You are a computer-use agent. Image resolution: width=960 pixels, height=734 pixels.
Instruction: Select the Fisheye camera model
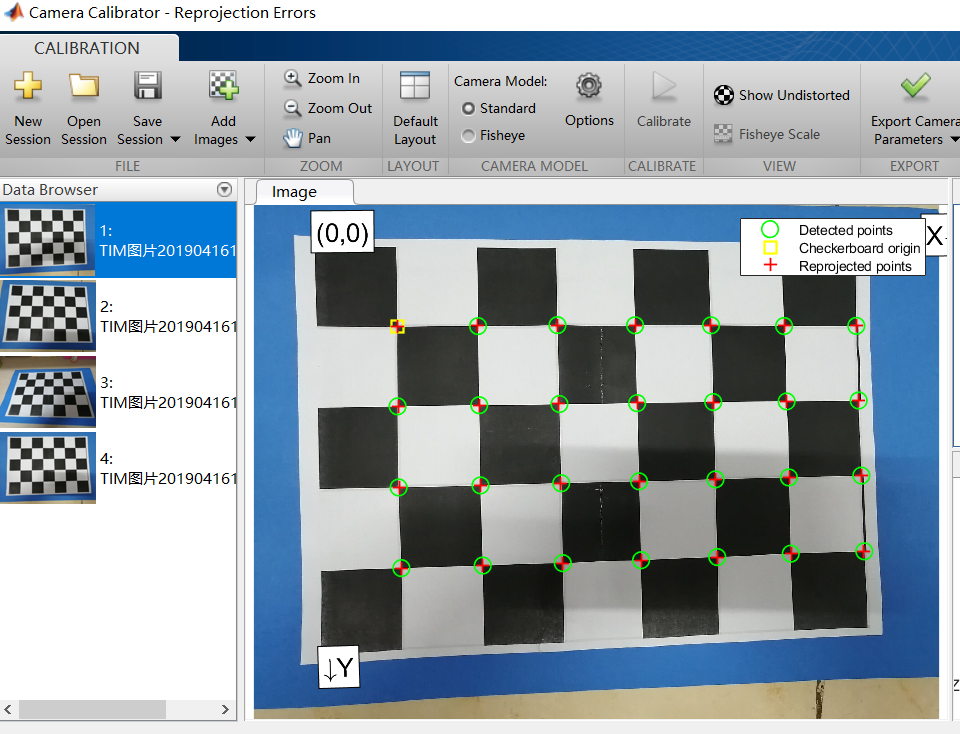(x=468, y=135)
